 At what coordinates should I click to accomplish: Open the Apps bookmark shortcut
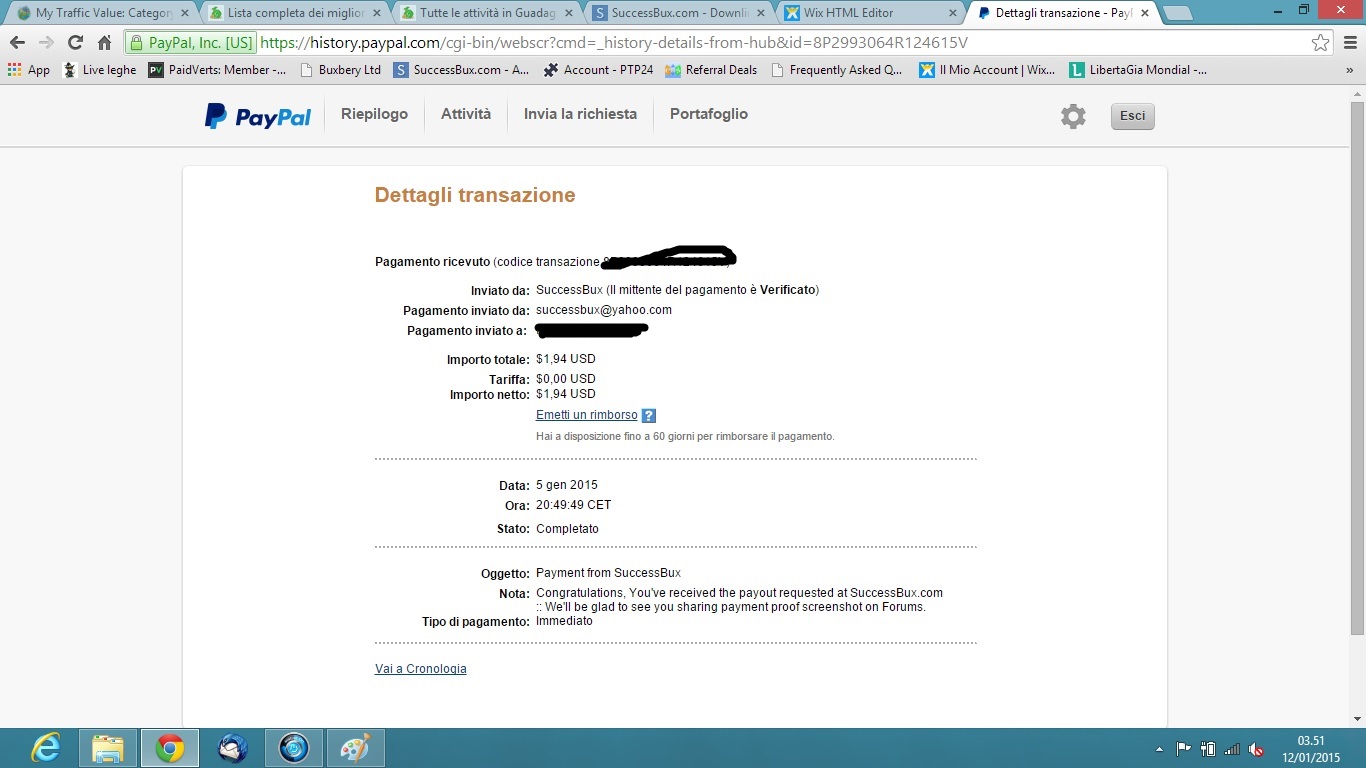coord(28,70)
